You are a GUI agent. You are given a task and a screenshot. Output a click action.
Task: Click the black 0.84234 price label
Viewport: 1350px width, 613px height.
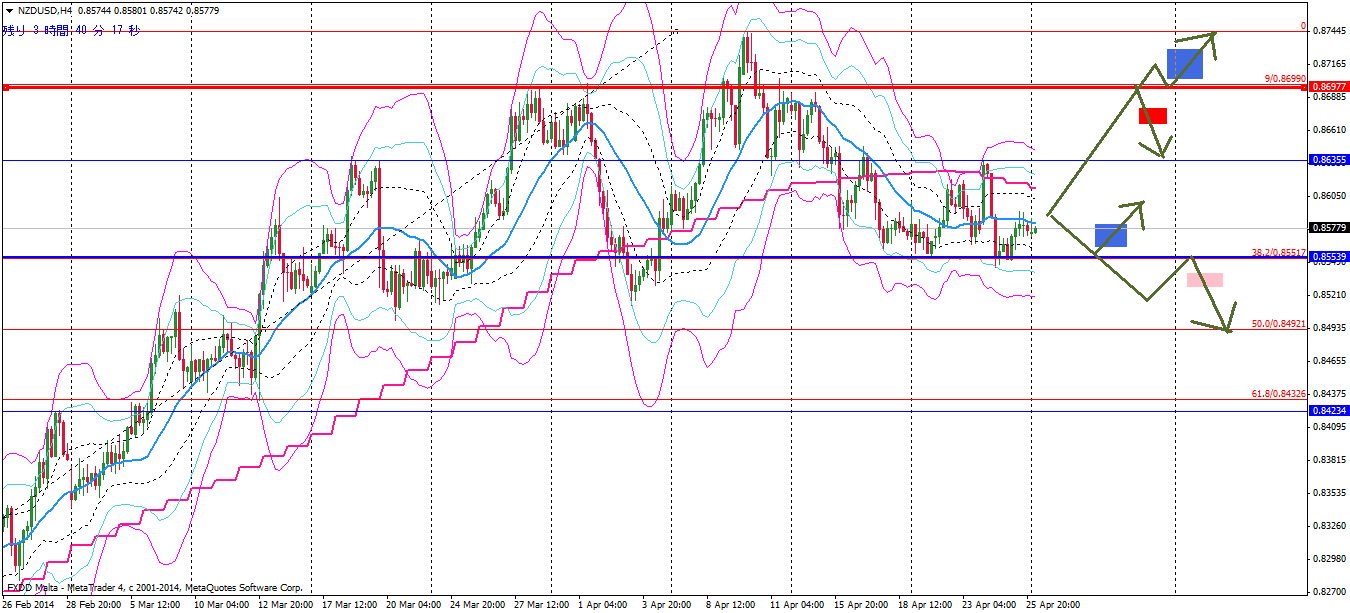(1327, 411)
